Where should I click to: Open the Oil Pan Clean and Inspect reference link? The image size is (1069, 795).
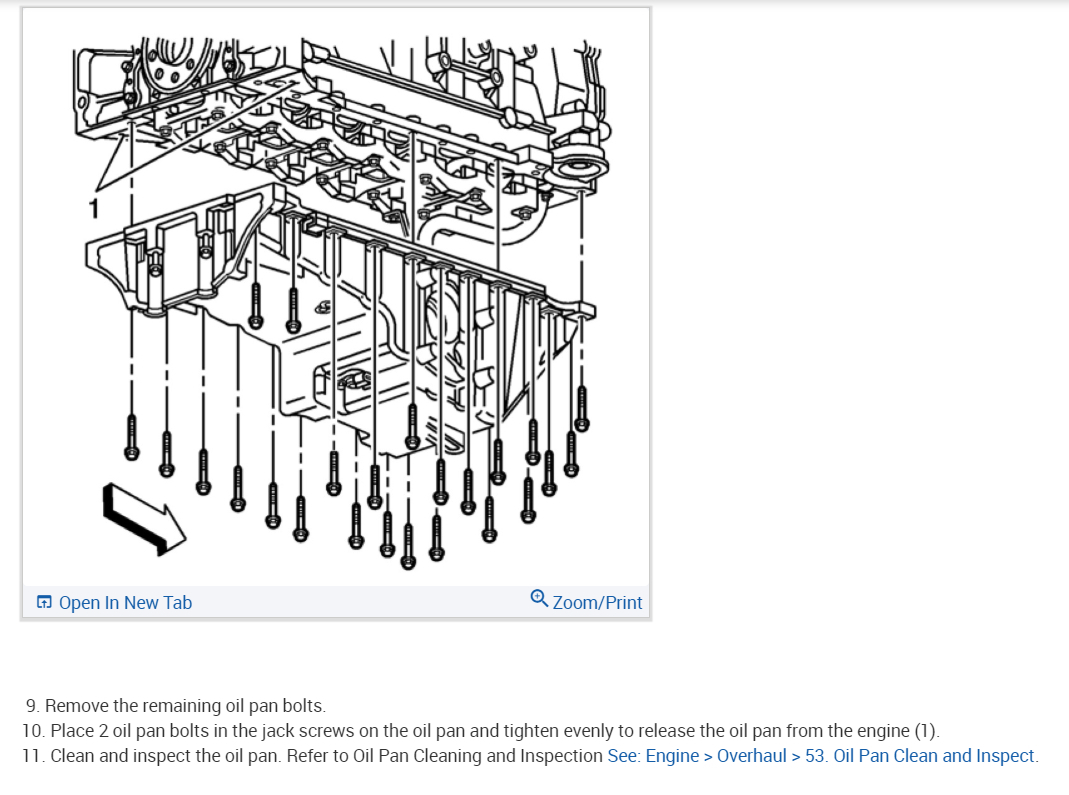[822, 756]
